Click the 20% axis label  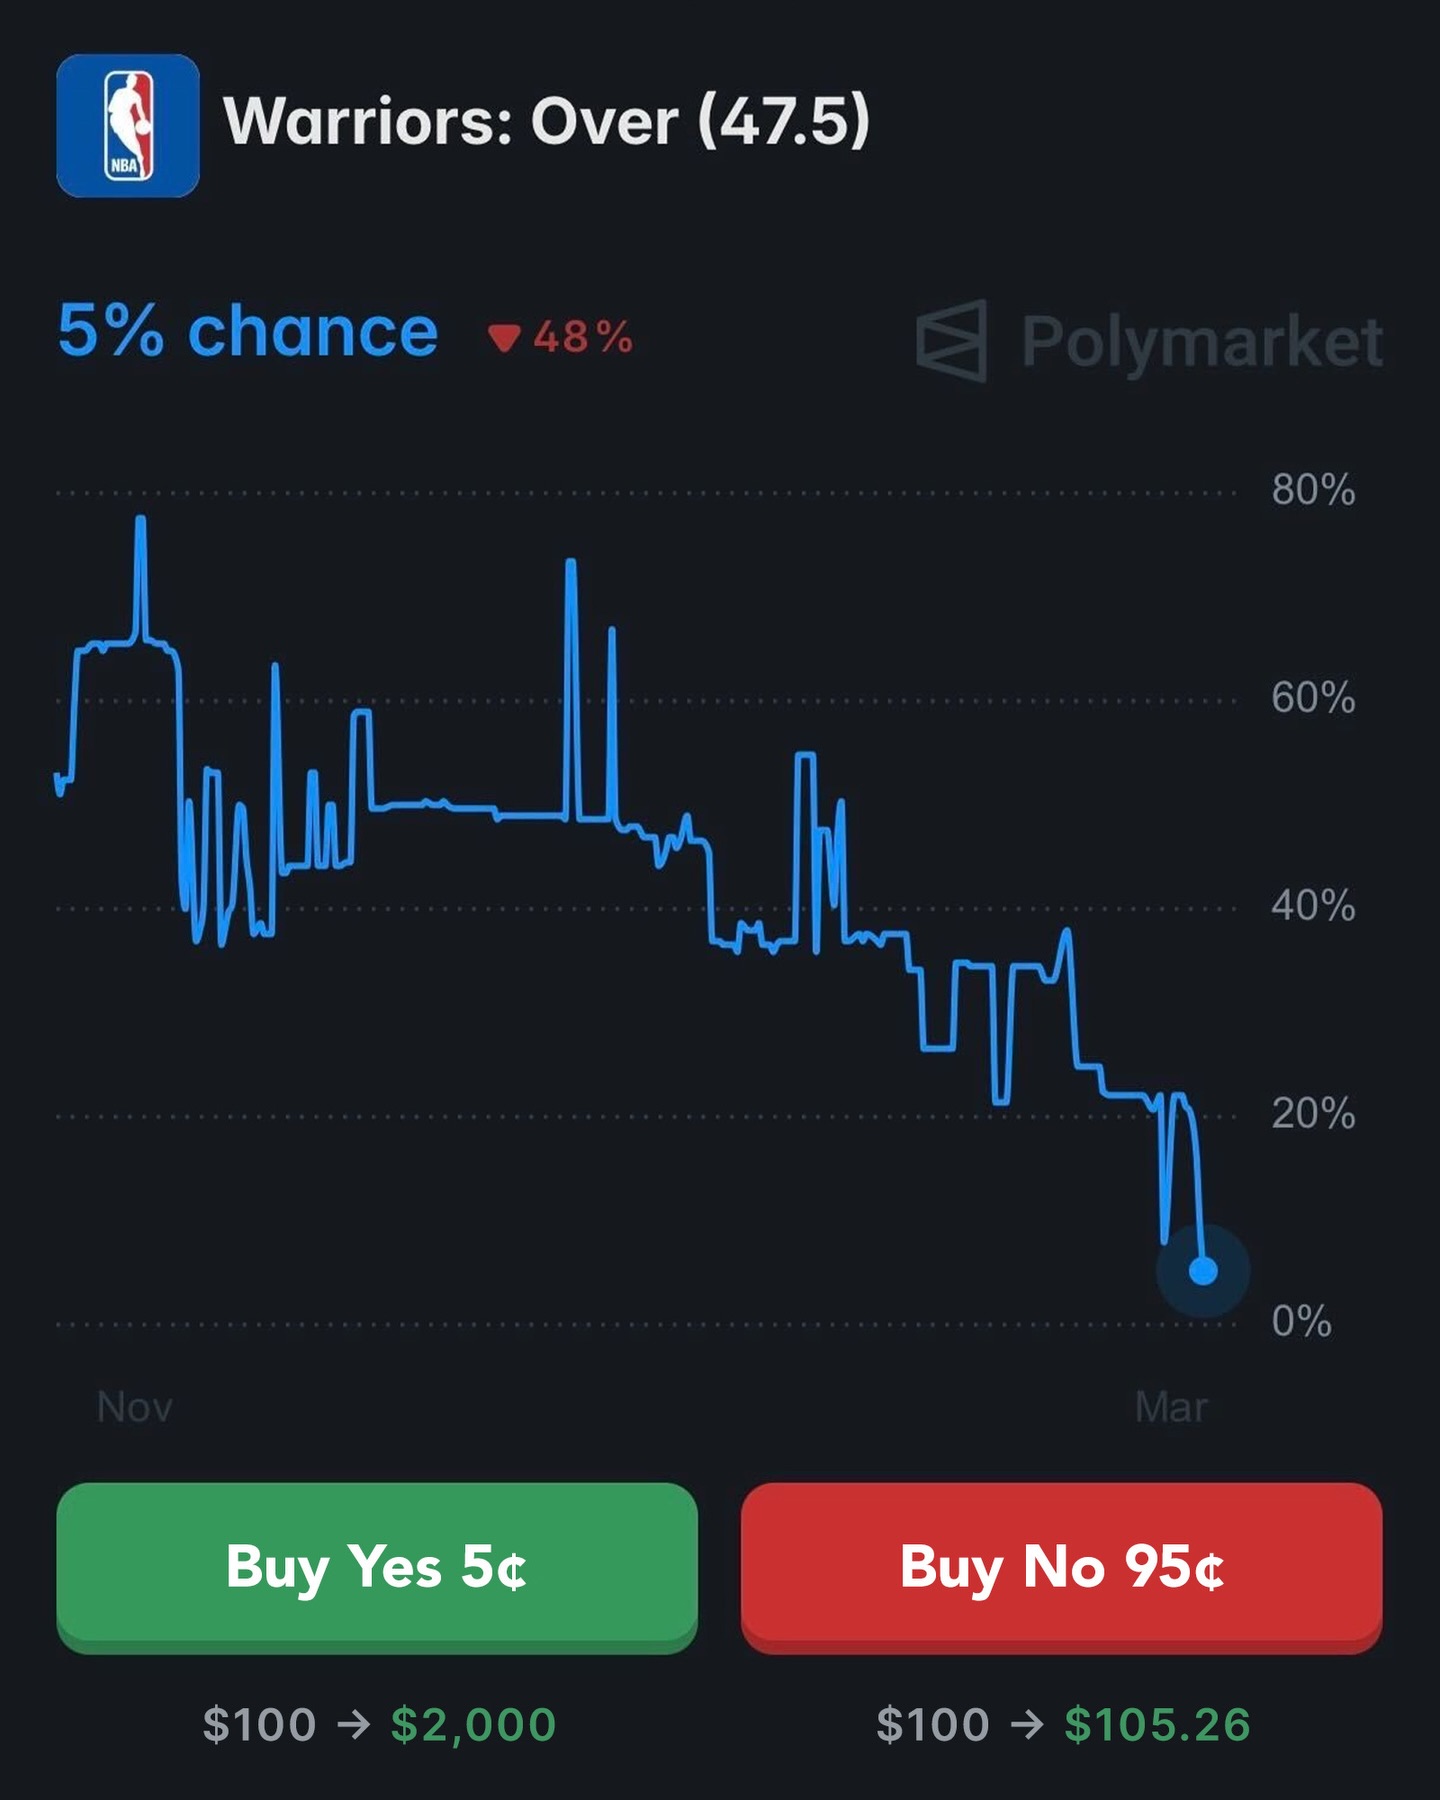coord(1313,1114)
